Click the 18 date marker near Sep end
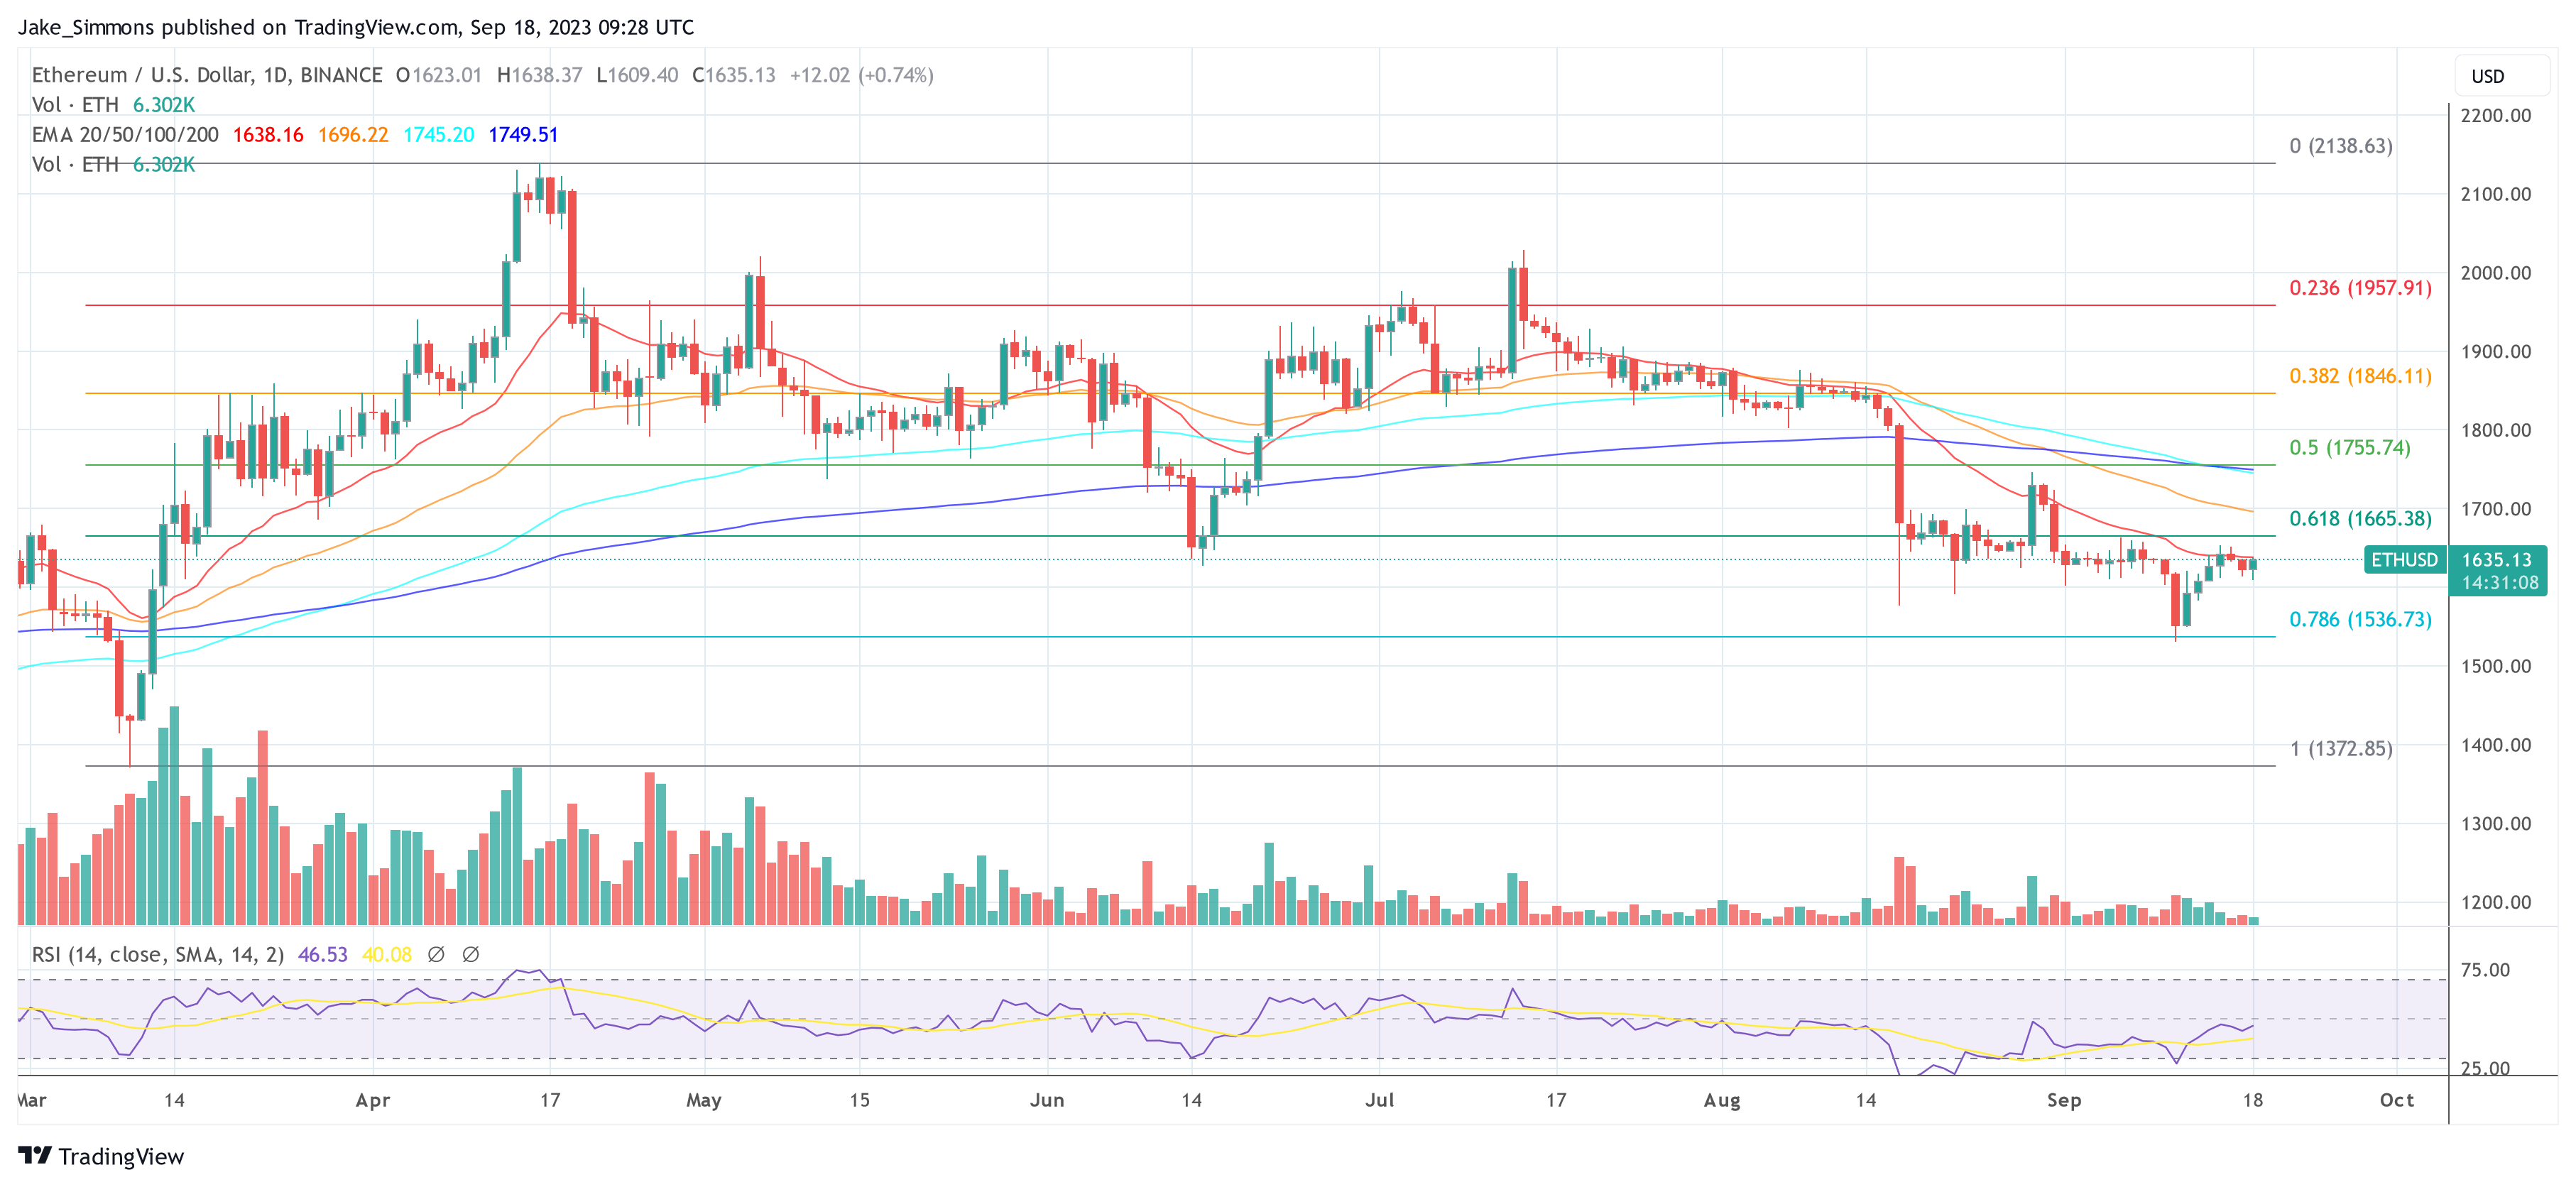The width and height of the screenshot is (2576, 1187). point(2253,1101)
